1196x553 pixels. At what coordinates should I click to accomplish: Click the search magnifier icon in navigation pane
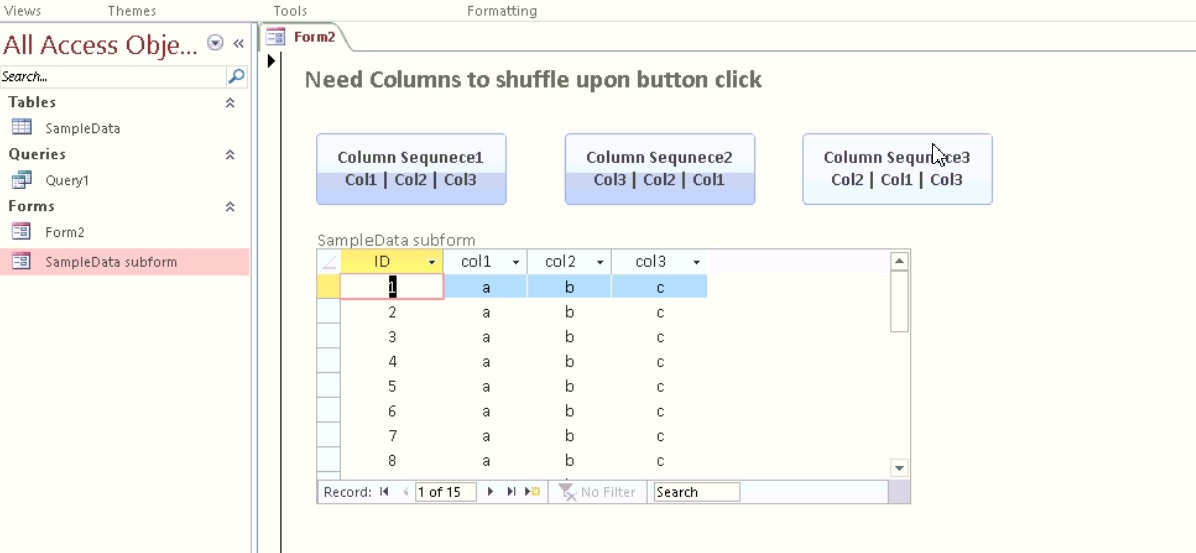click(236, 76)
